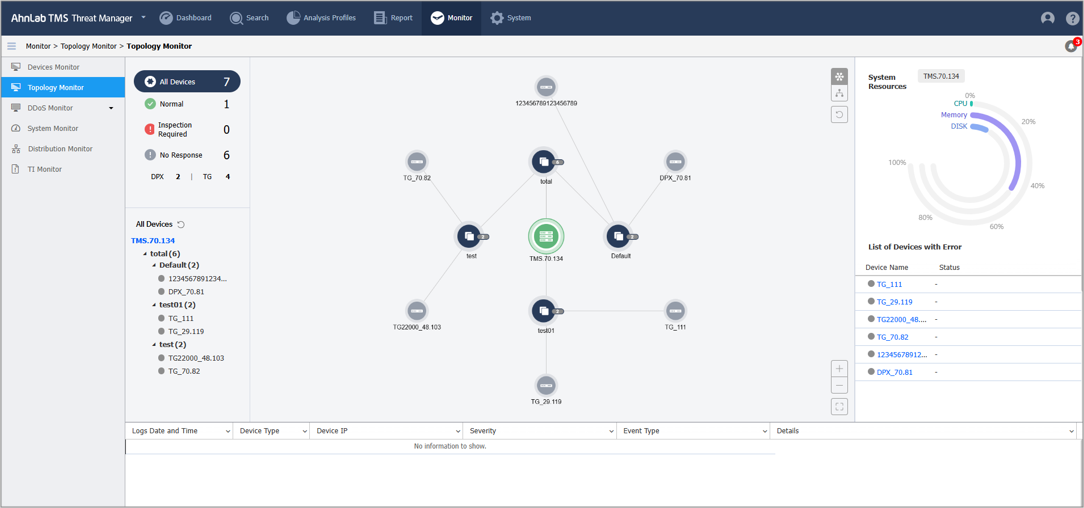Screen dimensions: 1084x508
Task: Open the Dashboard menu
Action: pyautogui.click(x=185, y=18)
